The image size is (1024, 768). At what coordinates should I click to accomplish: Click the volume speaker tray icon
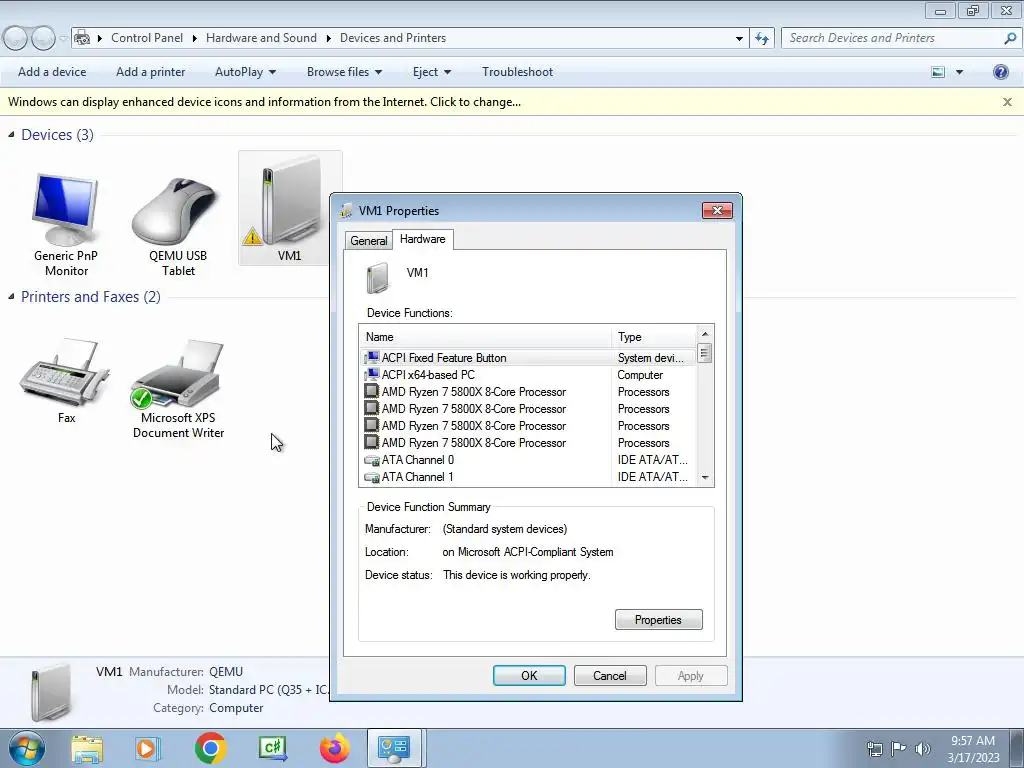click(x=923, y=748)
